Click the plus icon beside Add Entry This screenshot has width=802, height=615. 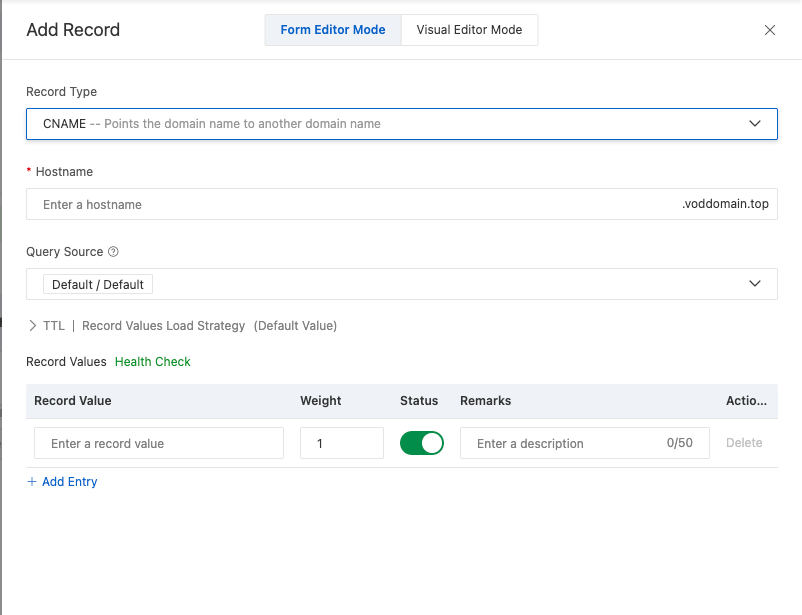32,482
